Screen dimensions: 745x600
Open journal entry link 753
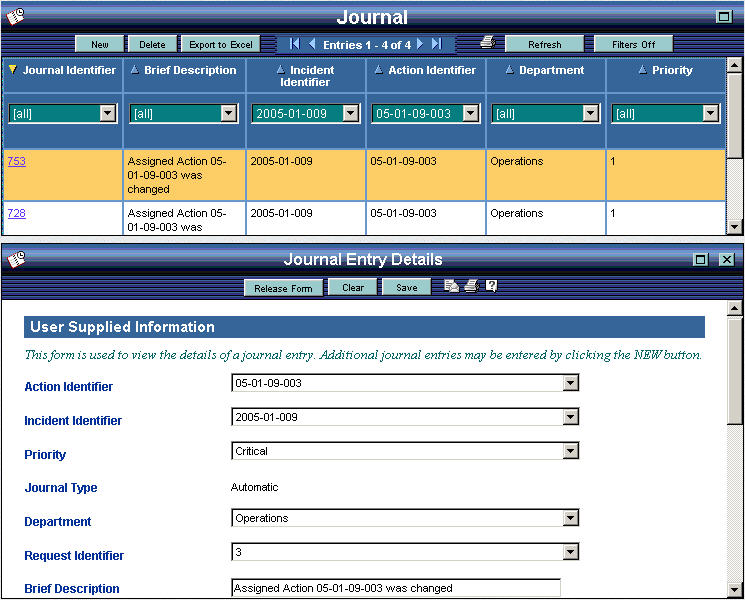click(16, 161)
